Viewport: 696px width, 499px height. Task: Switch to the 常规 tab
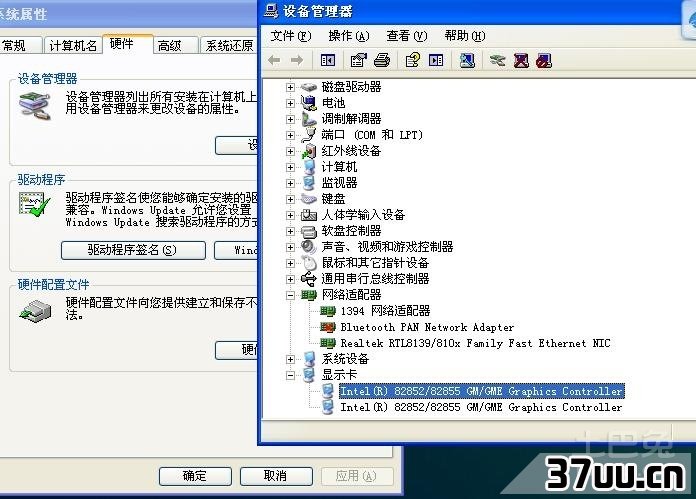pos(20,45)
